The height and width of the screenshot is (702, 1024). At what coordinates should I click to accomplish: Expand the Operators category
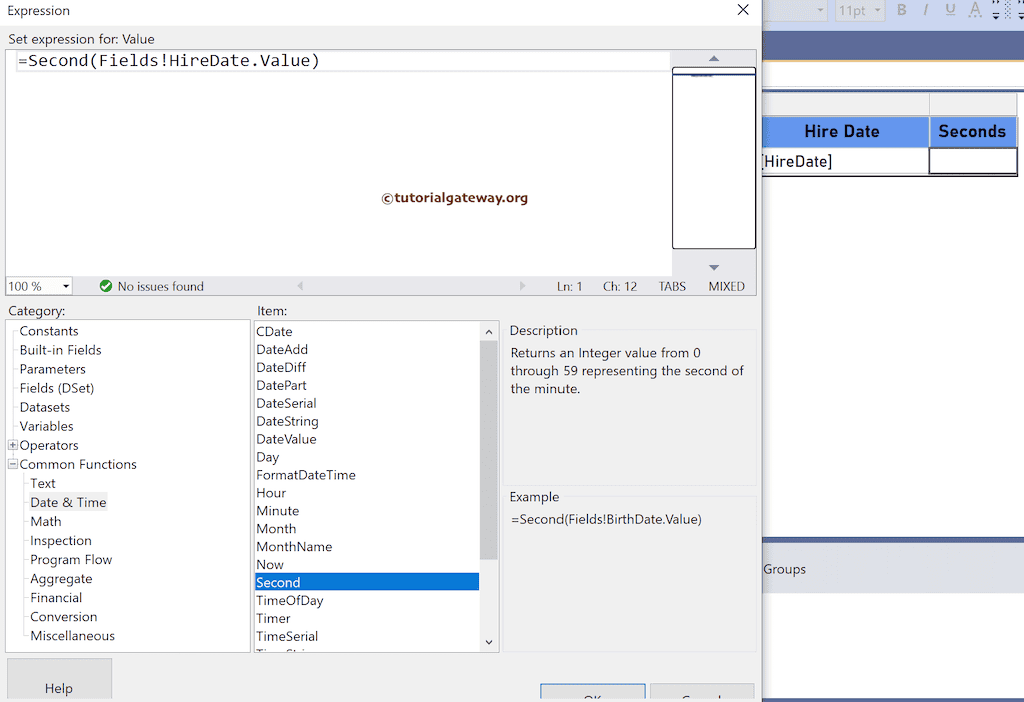click(x=12, y=445)
